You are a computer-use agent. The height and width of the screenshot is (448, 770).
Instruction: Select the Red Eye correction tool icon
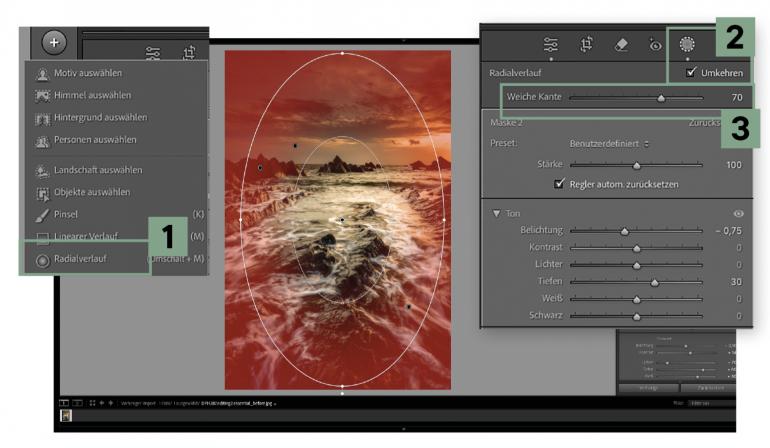(x=655, y=45)
